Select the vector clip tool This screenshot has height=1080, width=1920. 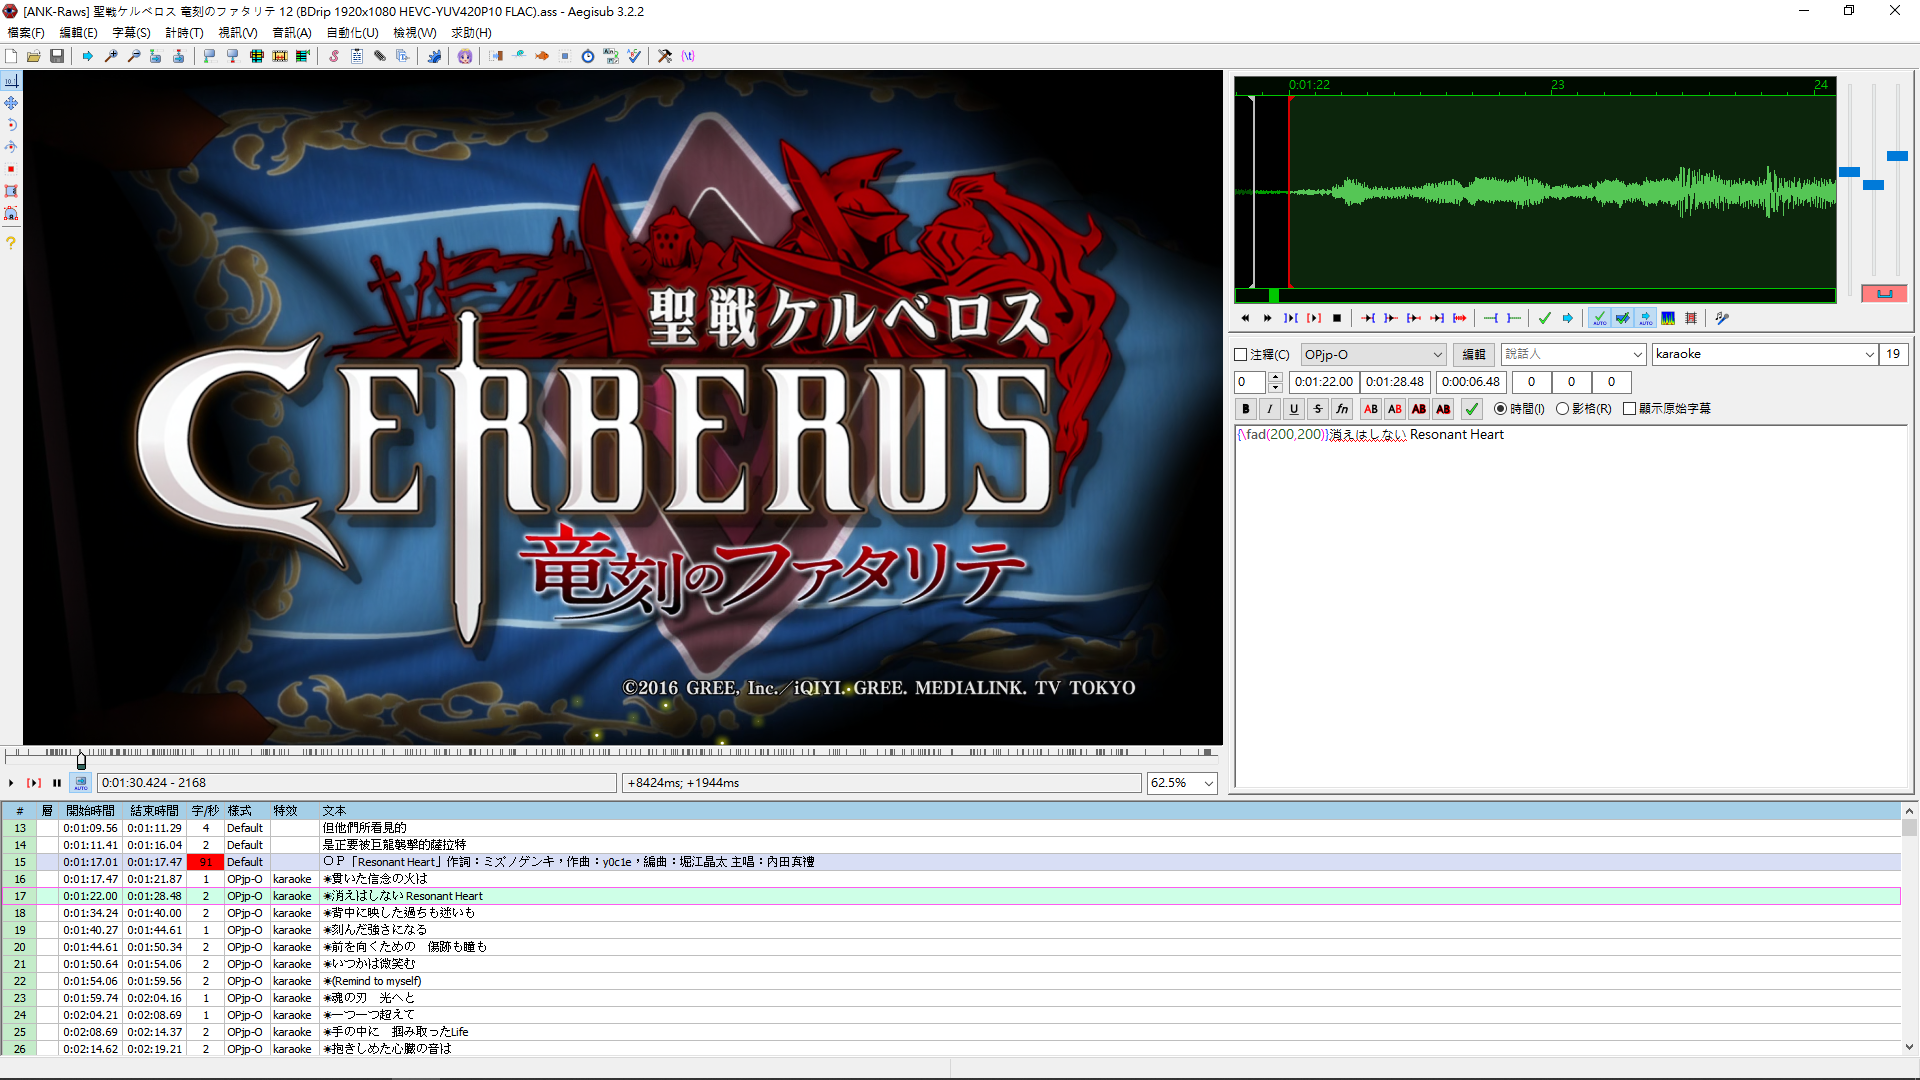(11, 213)
